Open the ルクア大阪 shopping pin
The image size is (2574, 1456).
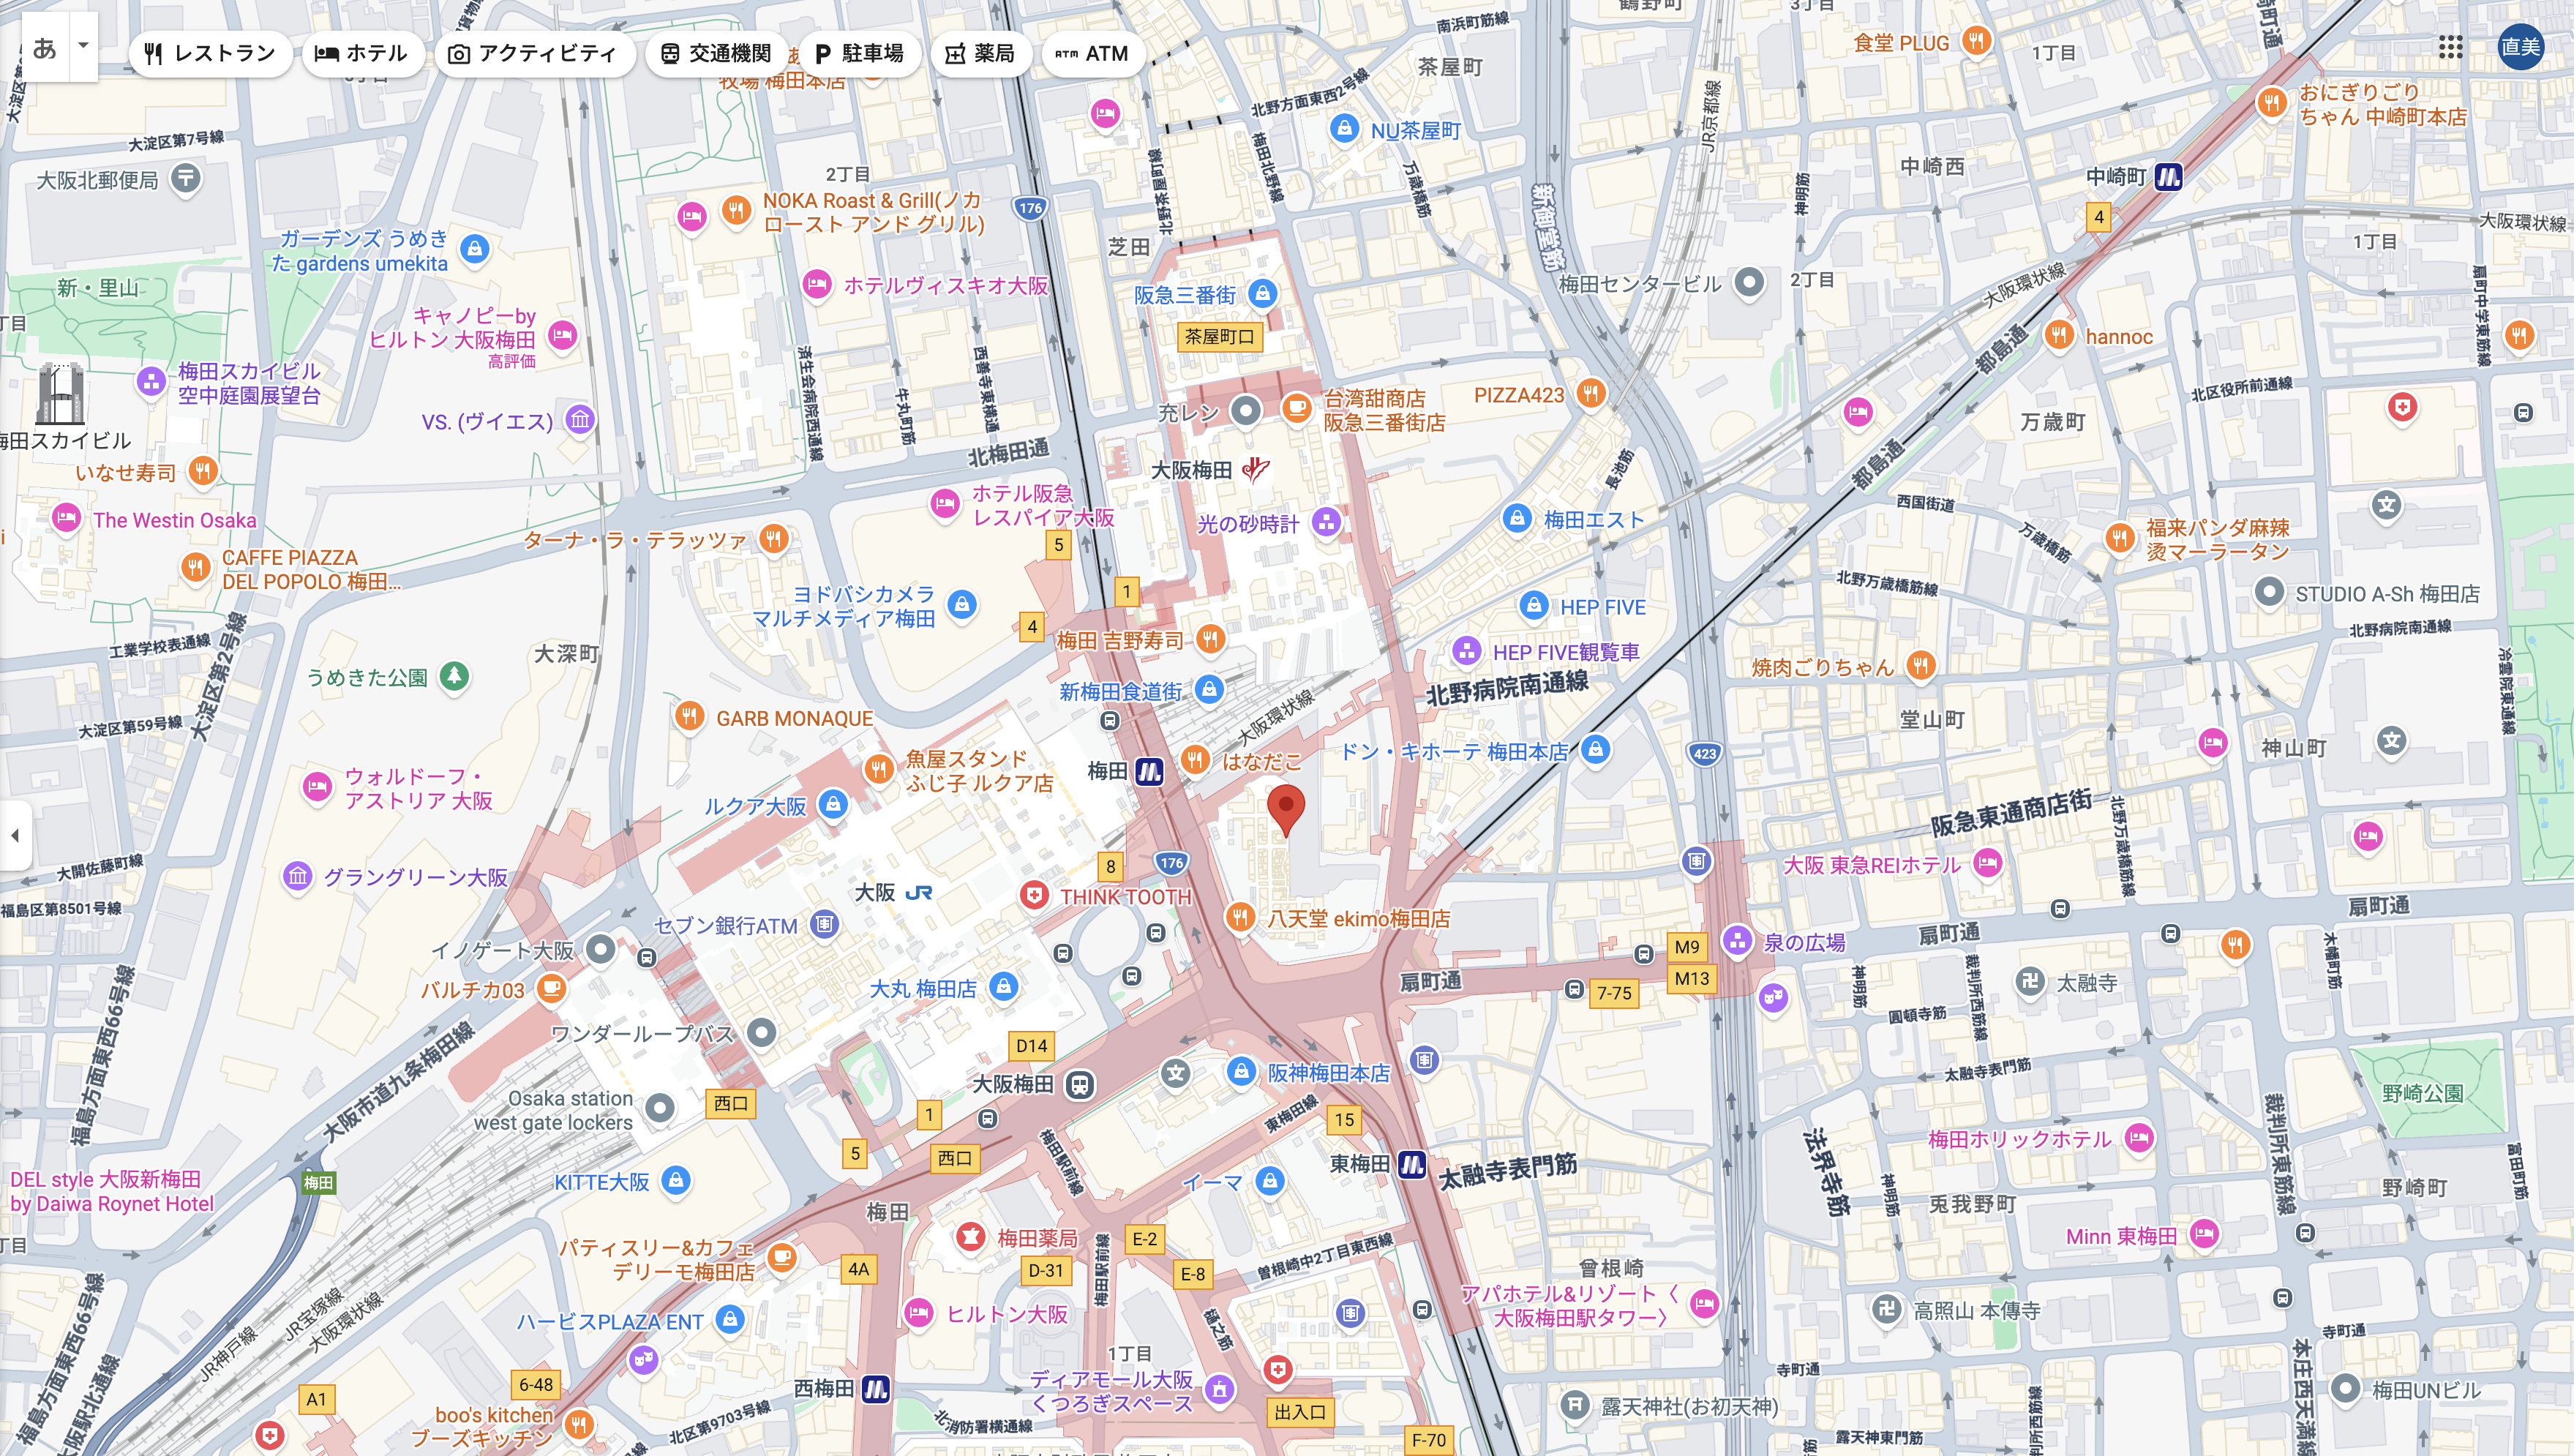pos(833,804)
